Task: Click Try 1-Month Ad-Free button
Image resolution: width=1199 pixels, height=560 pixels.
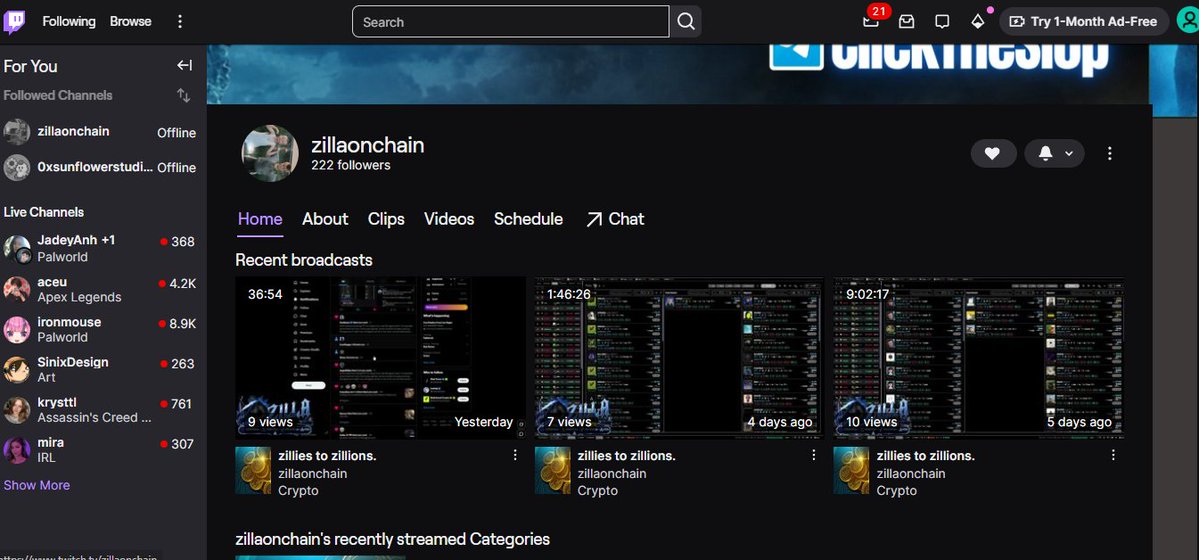Action: pos(1084,21)
